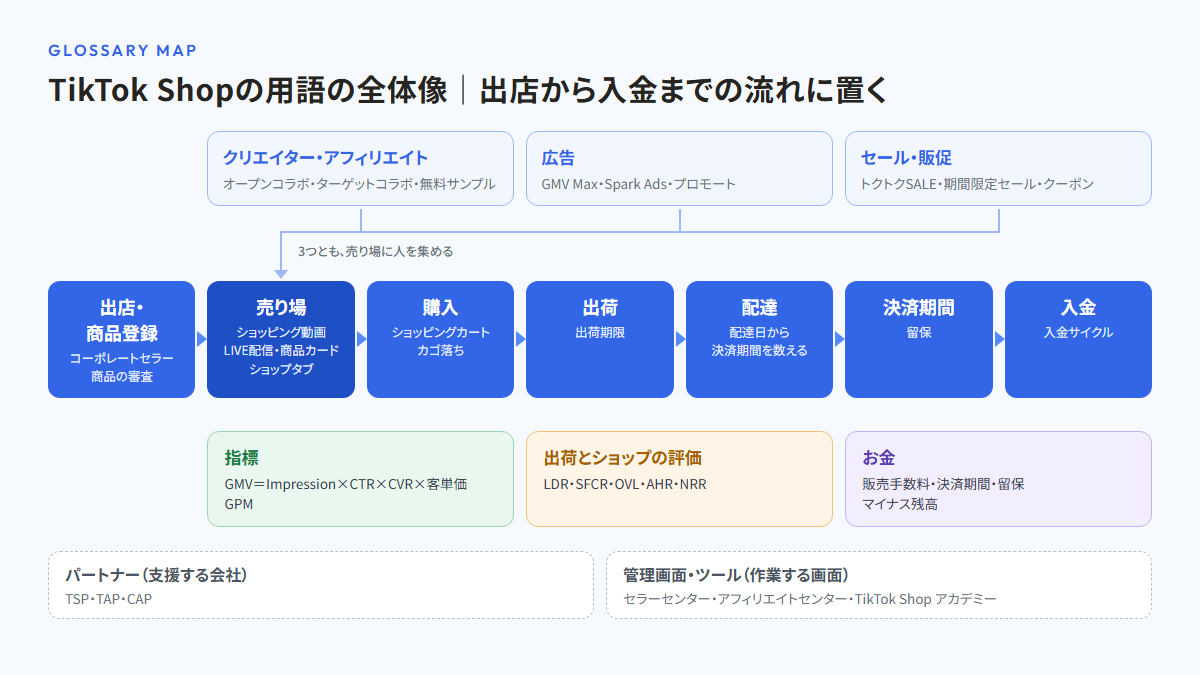This screenshot has height=675, width=1200.
Task: Select the 出荷 step box
Action: pos(600,339)
